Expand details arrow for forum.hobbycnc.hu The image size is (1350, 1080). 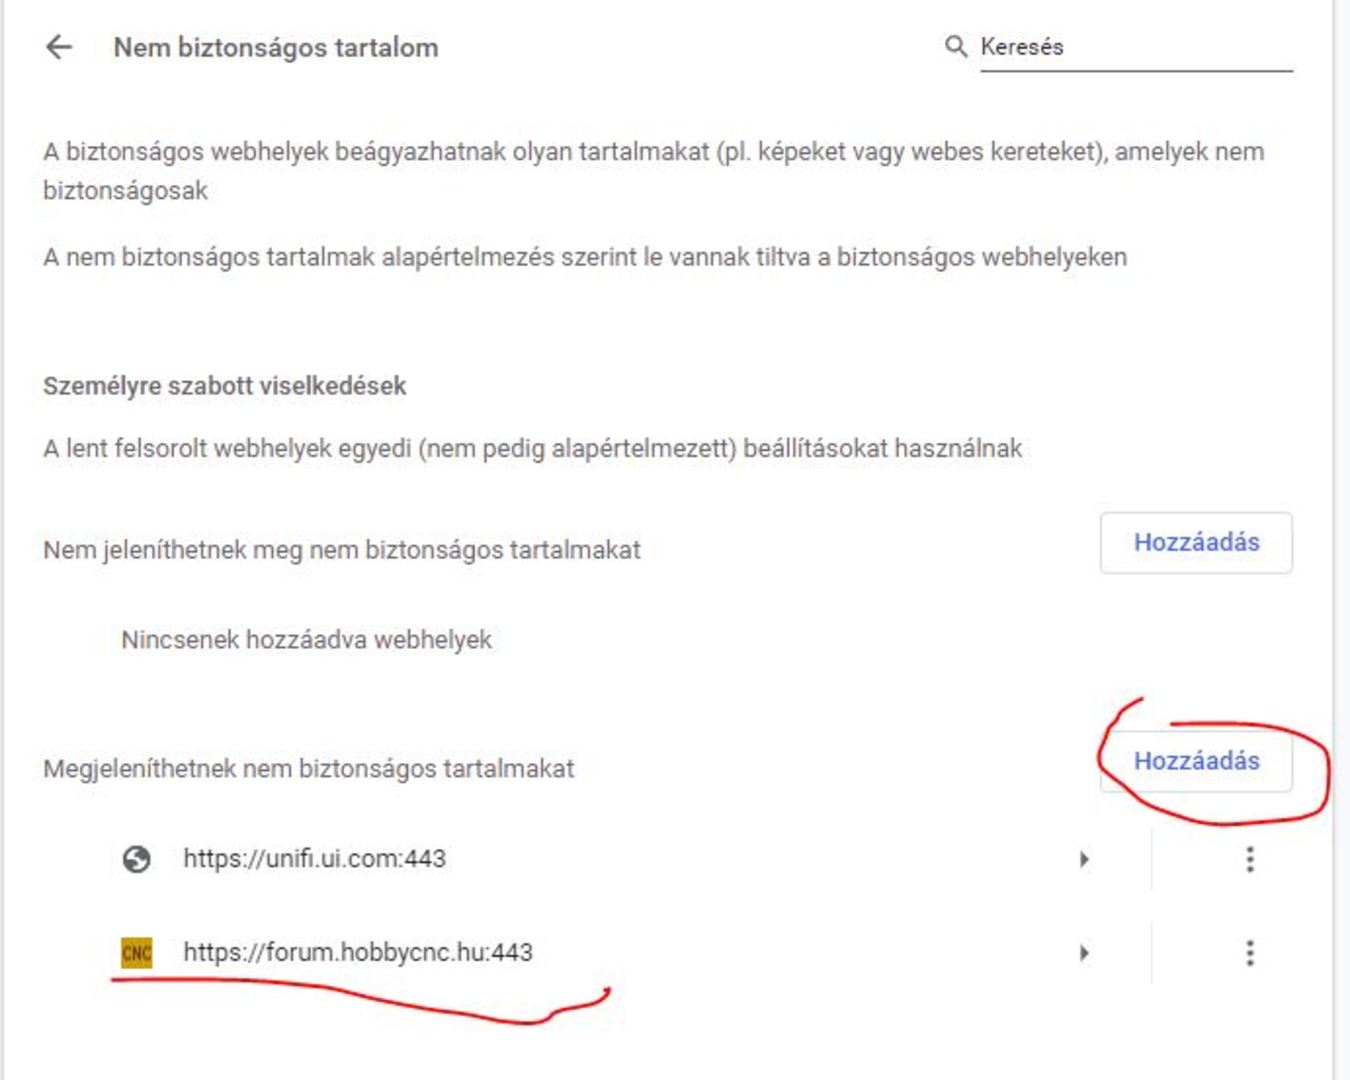tap(1084, 953)
